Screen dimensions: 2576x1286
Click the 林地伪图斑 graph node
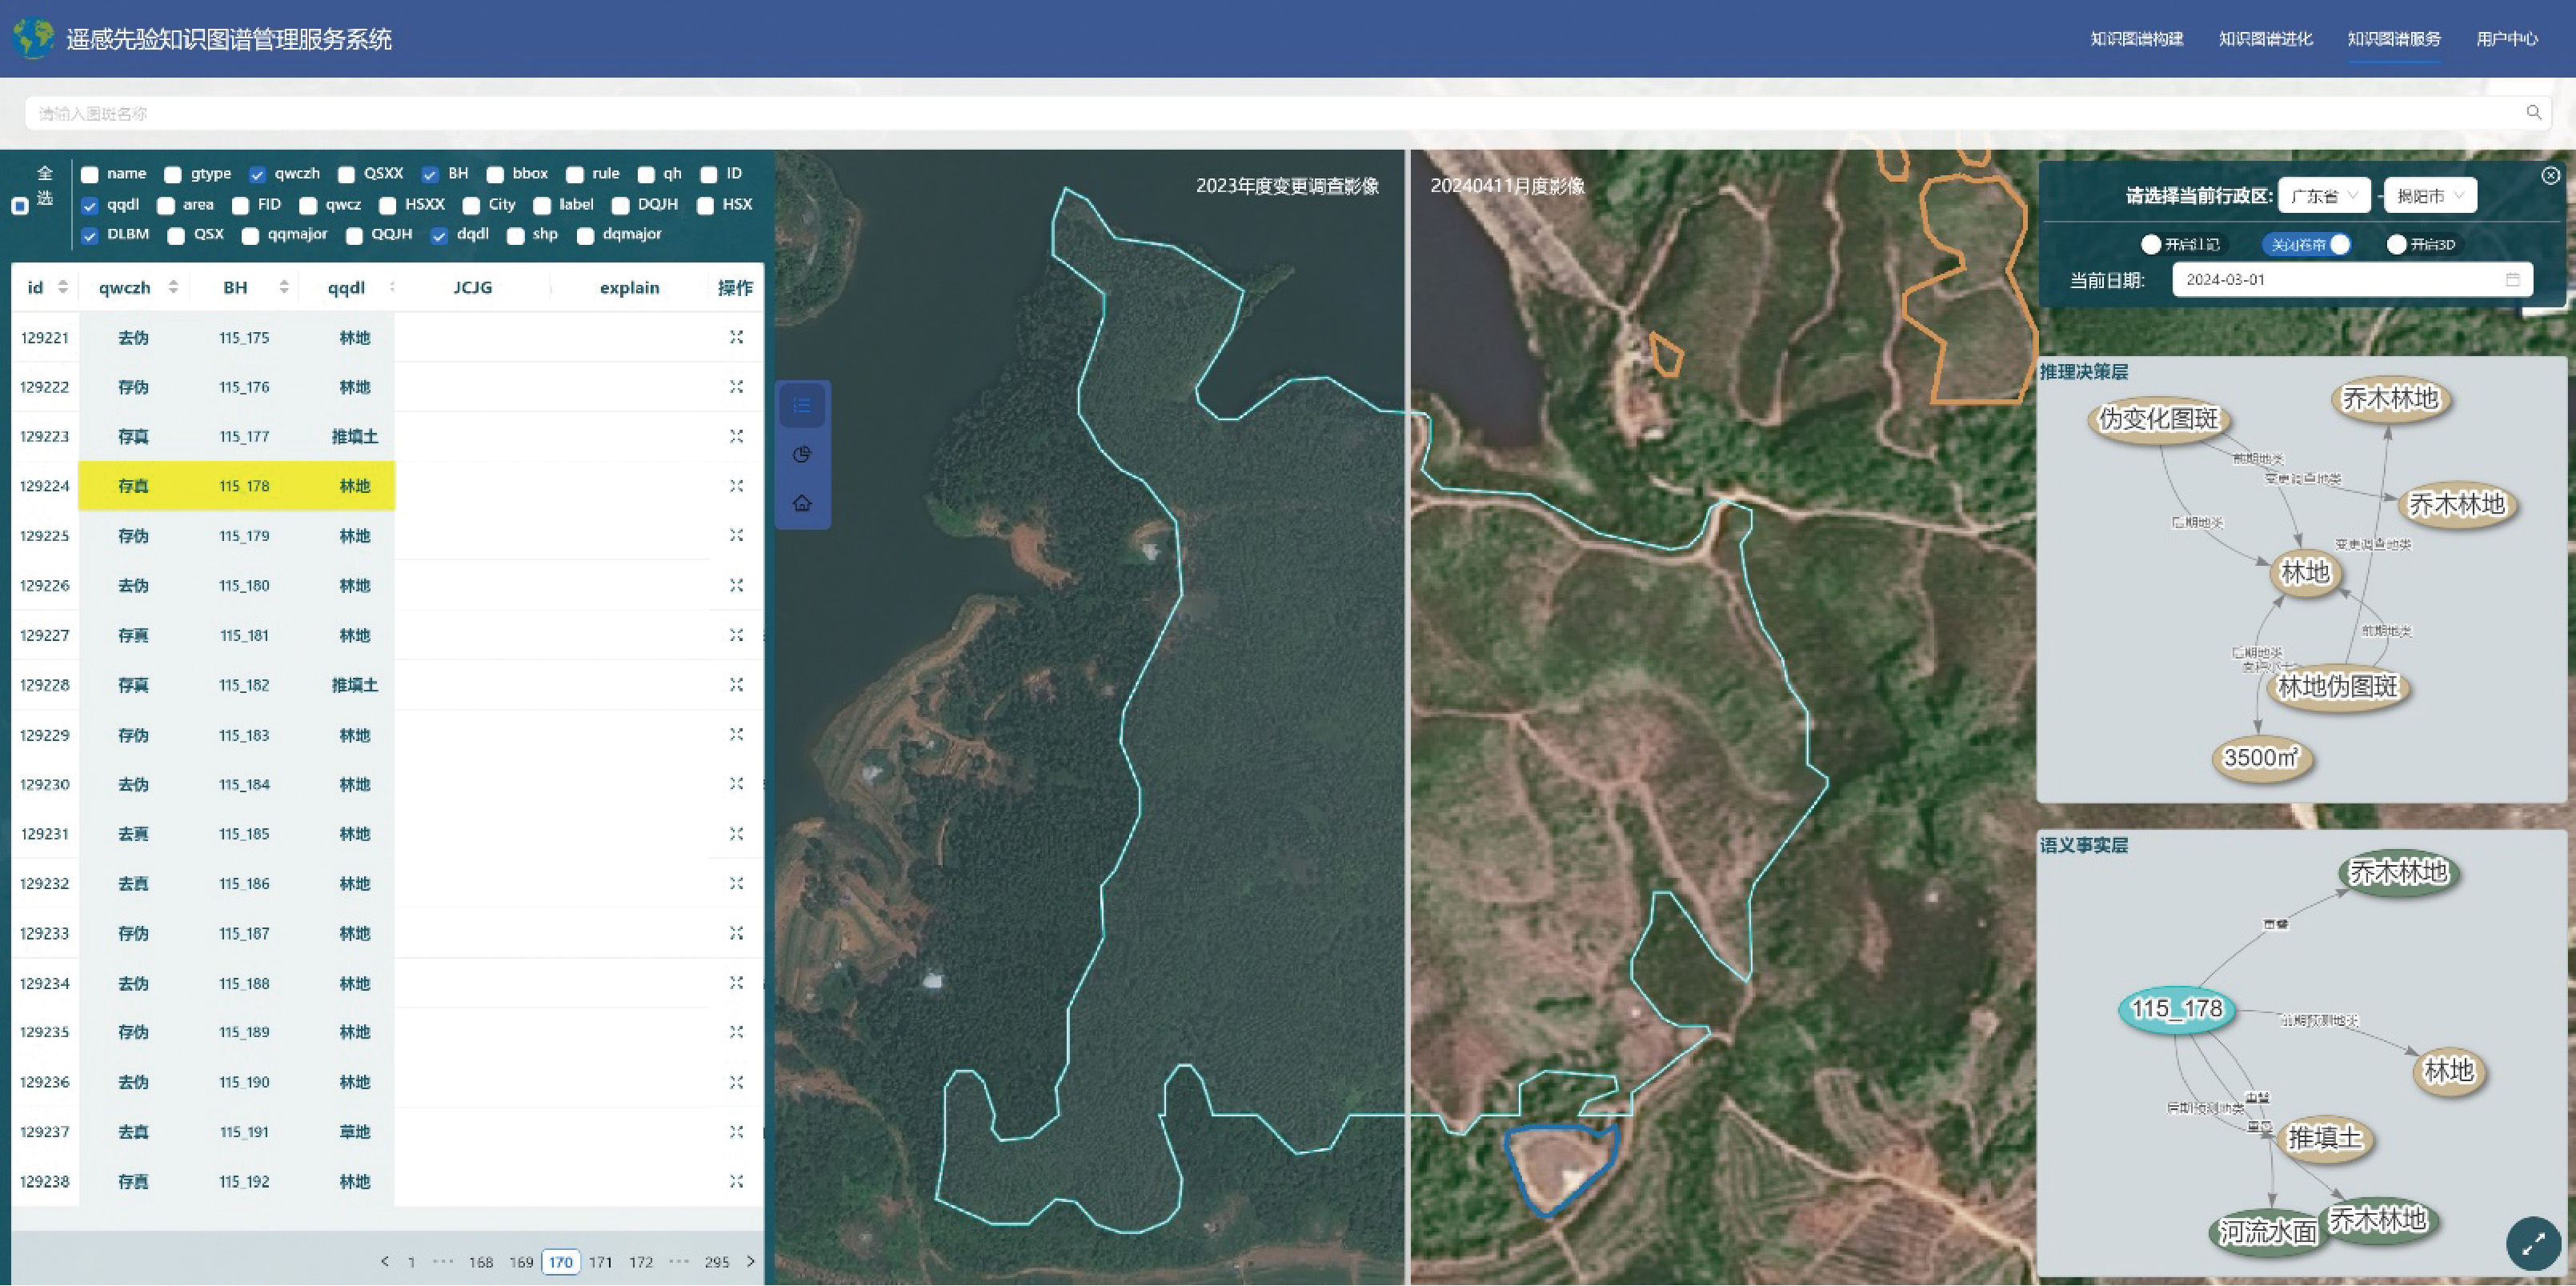point(2337,687)
